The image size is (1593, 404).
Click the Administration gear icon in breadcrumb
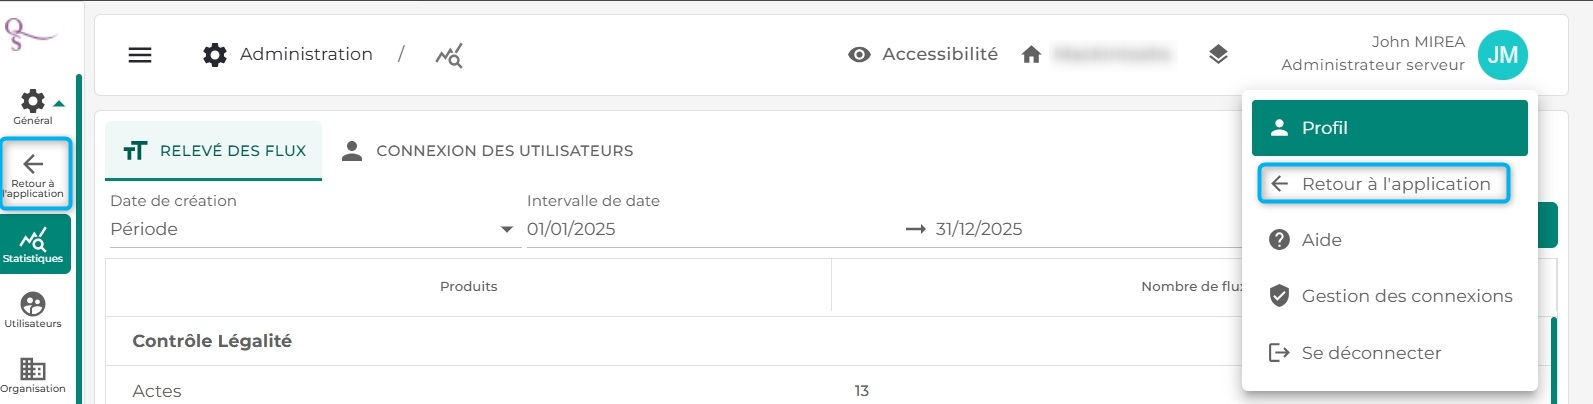[x=215, y=55]
